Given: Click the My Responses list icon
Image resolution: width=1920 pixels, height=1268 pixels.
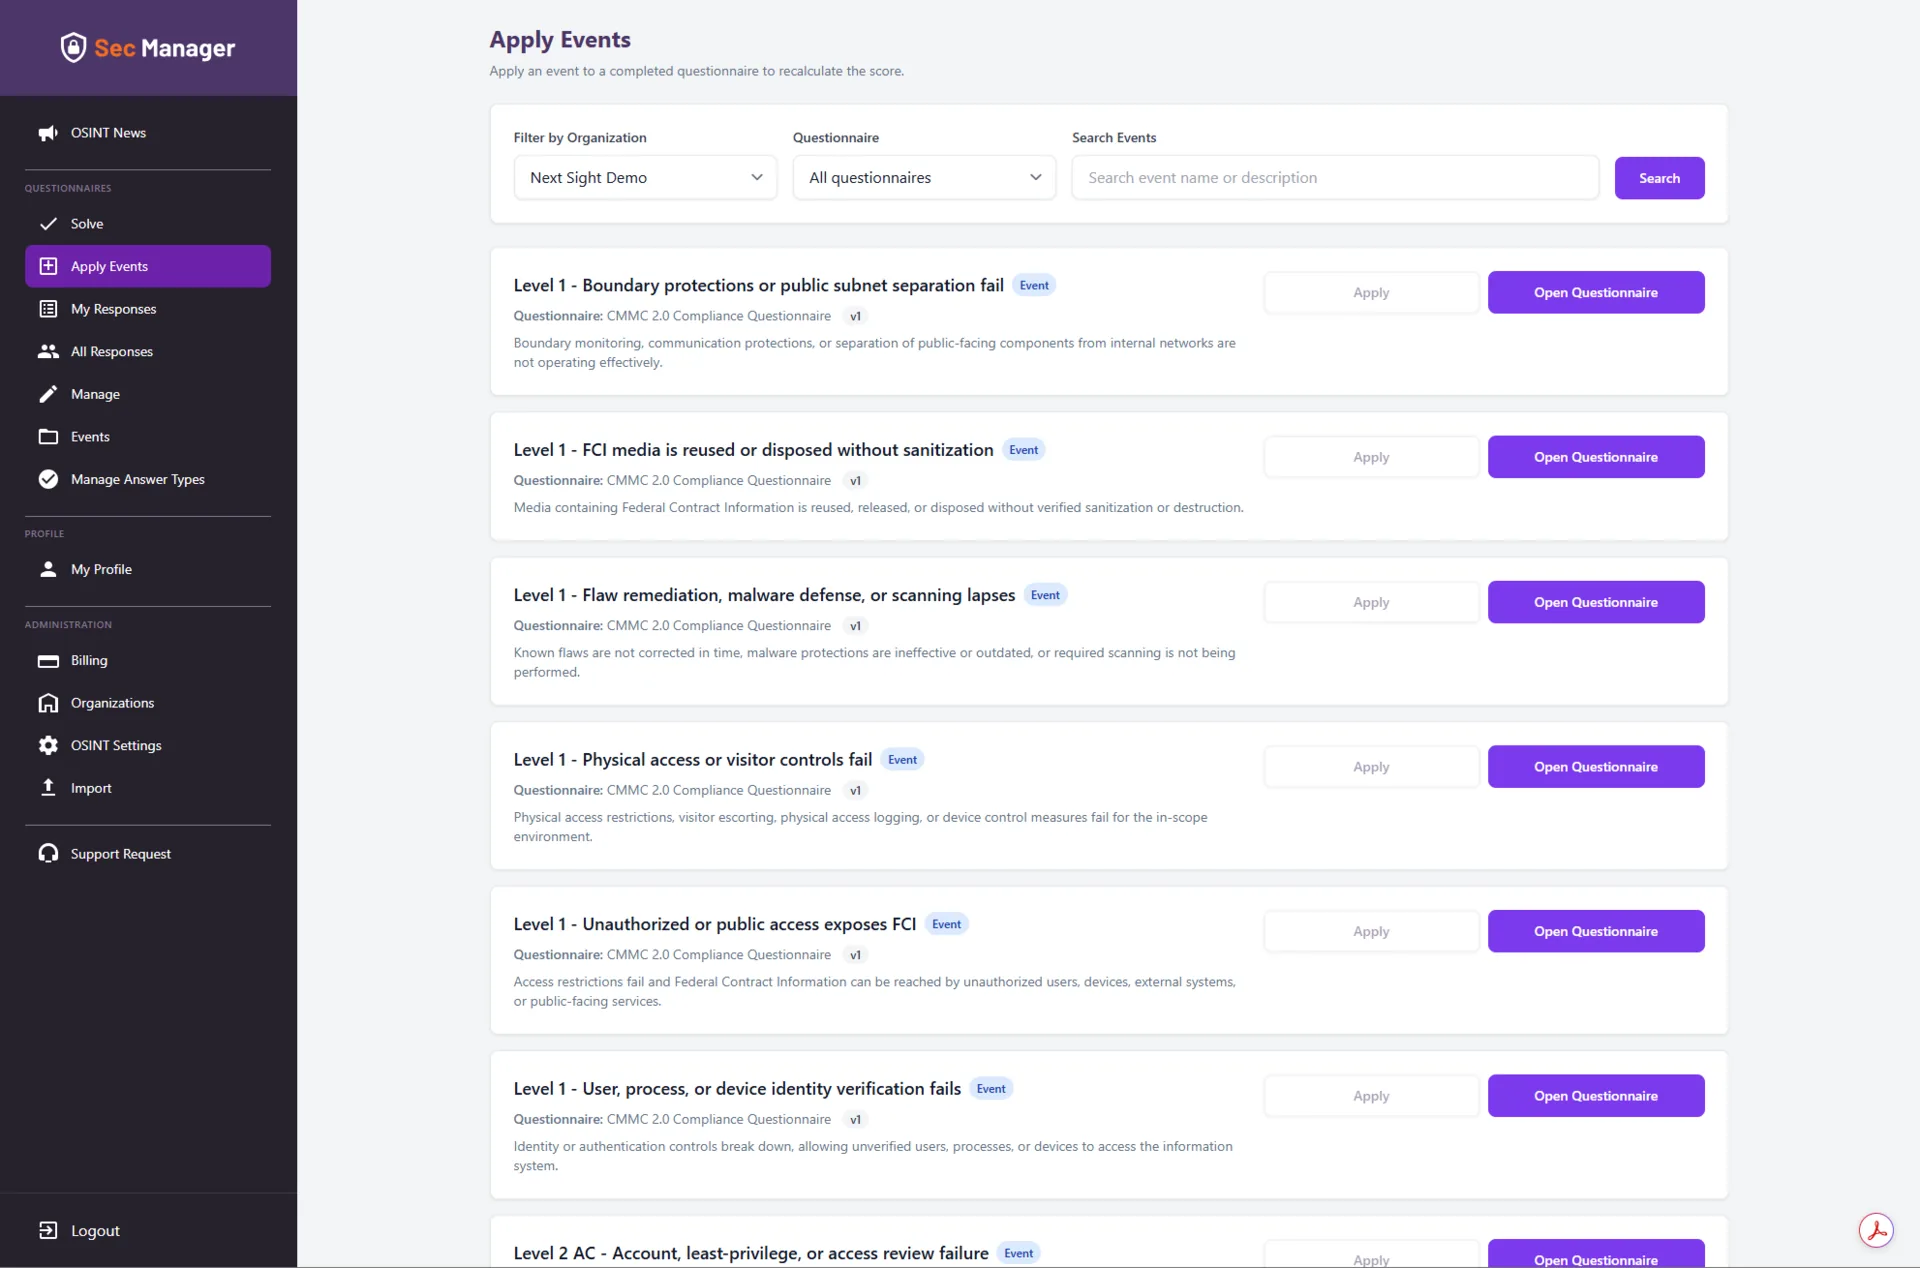Looking at the screenshot, I should pyautogui.click(x=48, y=309).
